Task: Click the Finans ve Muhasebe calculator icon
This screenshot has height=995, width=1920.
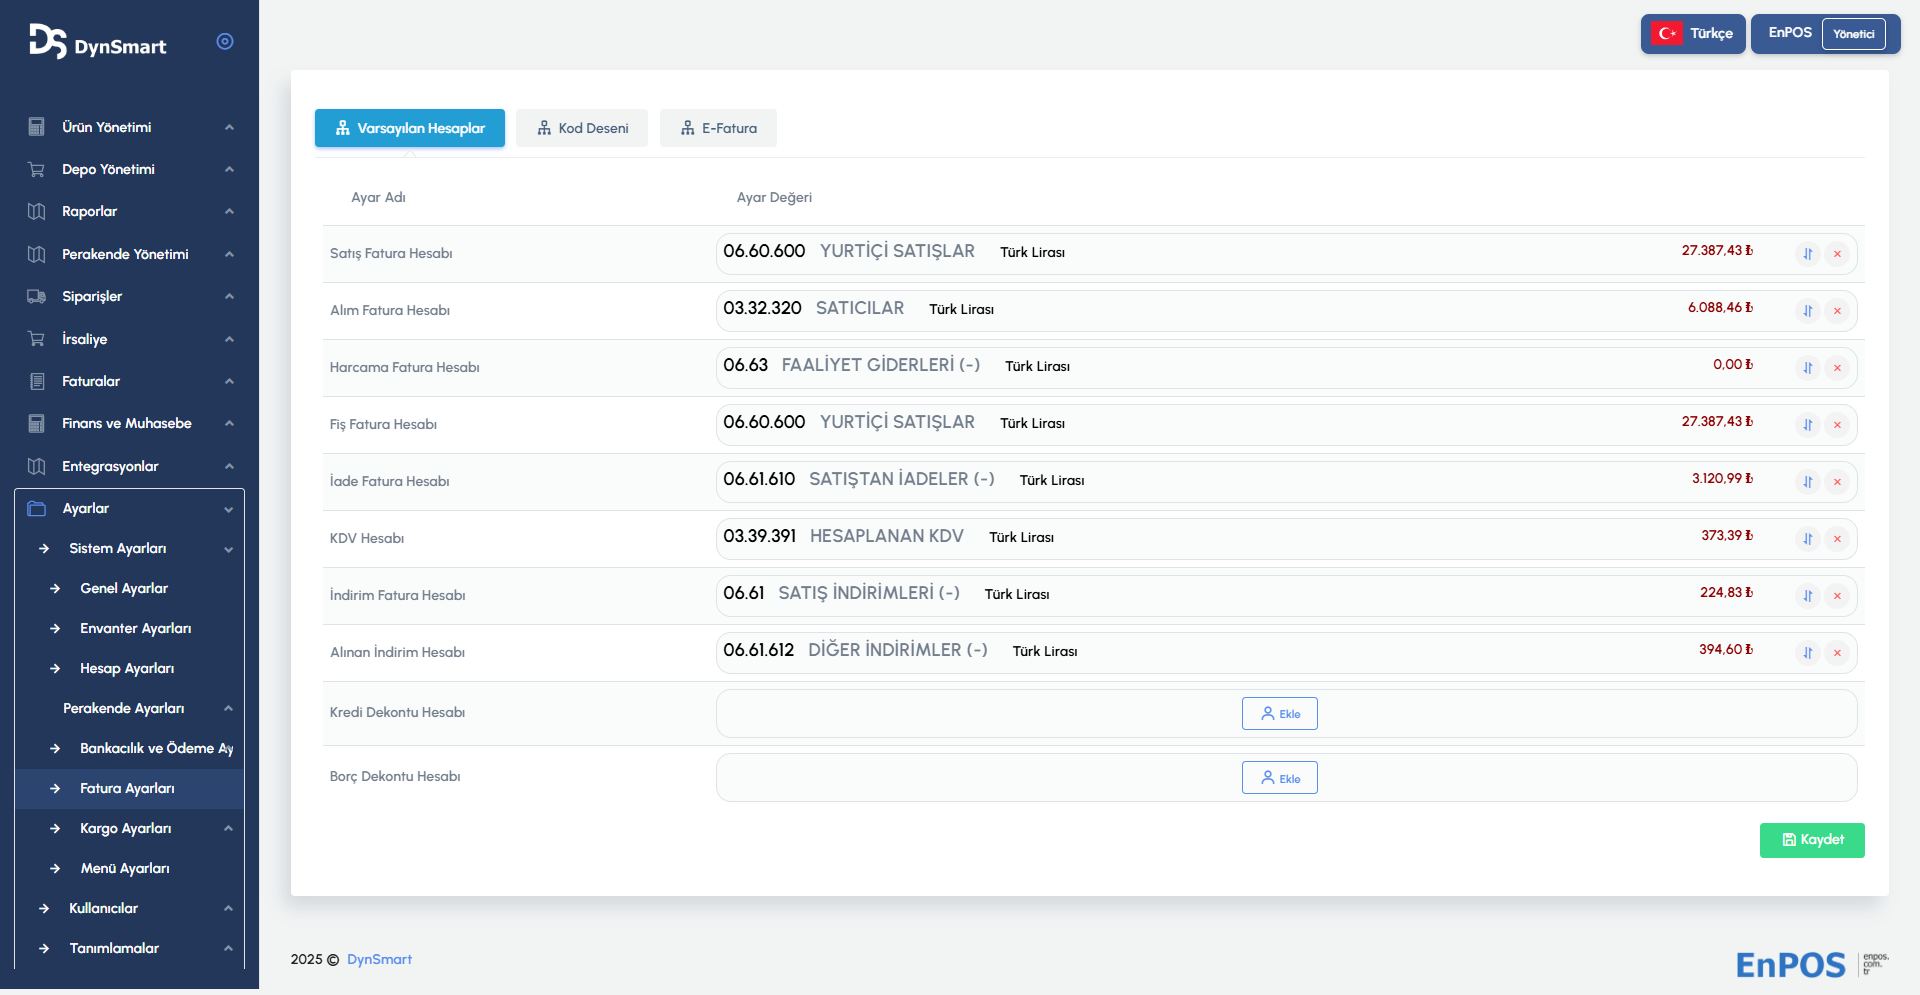Action: [x=37, y=424]
